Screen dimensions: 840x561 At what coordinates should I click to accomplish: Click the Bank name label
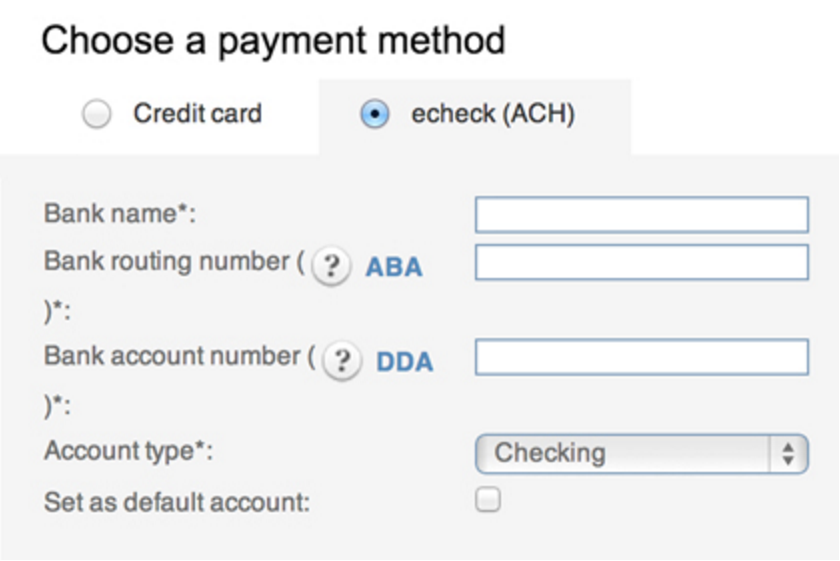(x=120, y=213)
